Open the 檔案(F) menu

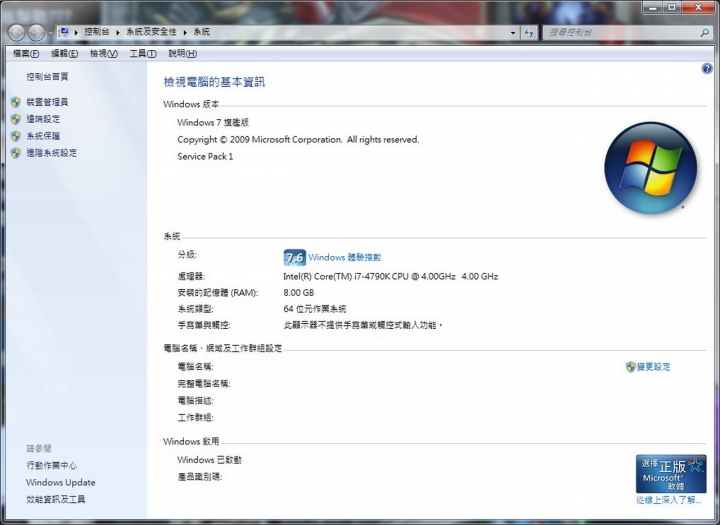26,54
